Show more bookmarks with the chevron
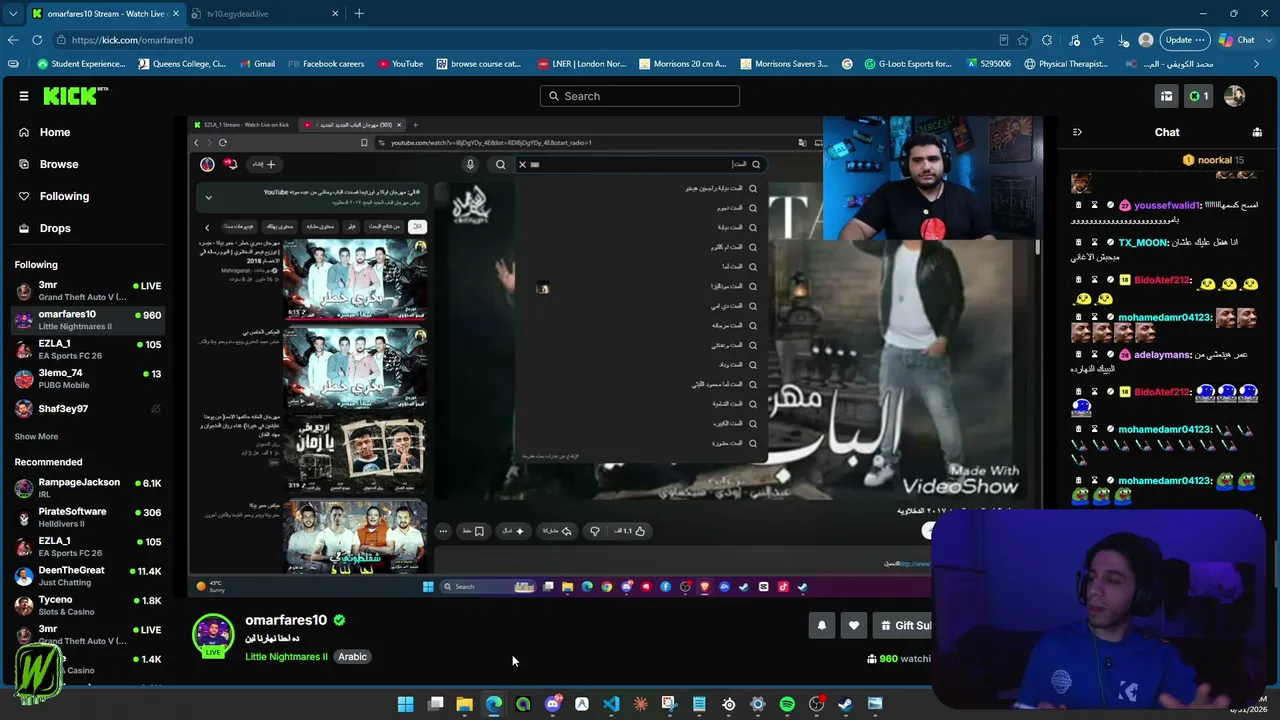 point(1254,64)
